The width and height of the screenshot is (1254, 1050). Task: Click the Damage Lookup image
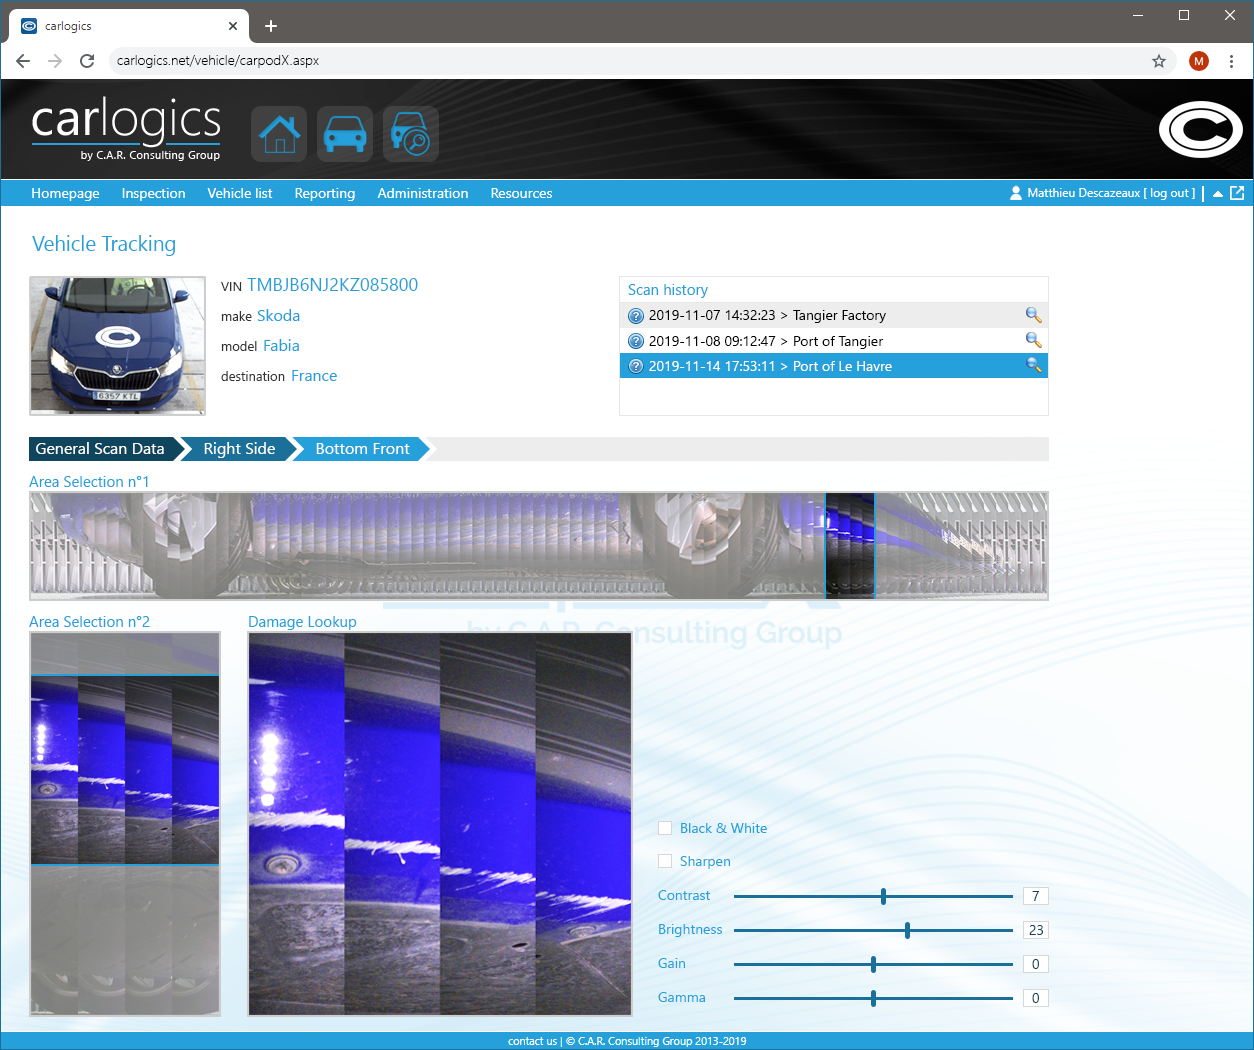pos(440,824)
